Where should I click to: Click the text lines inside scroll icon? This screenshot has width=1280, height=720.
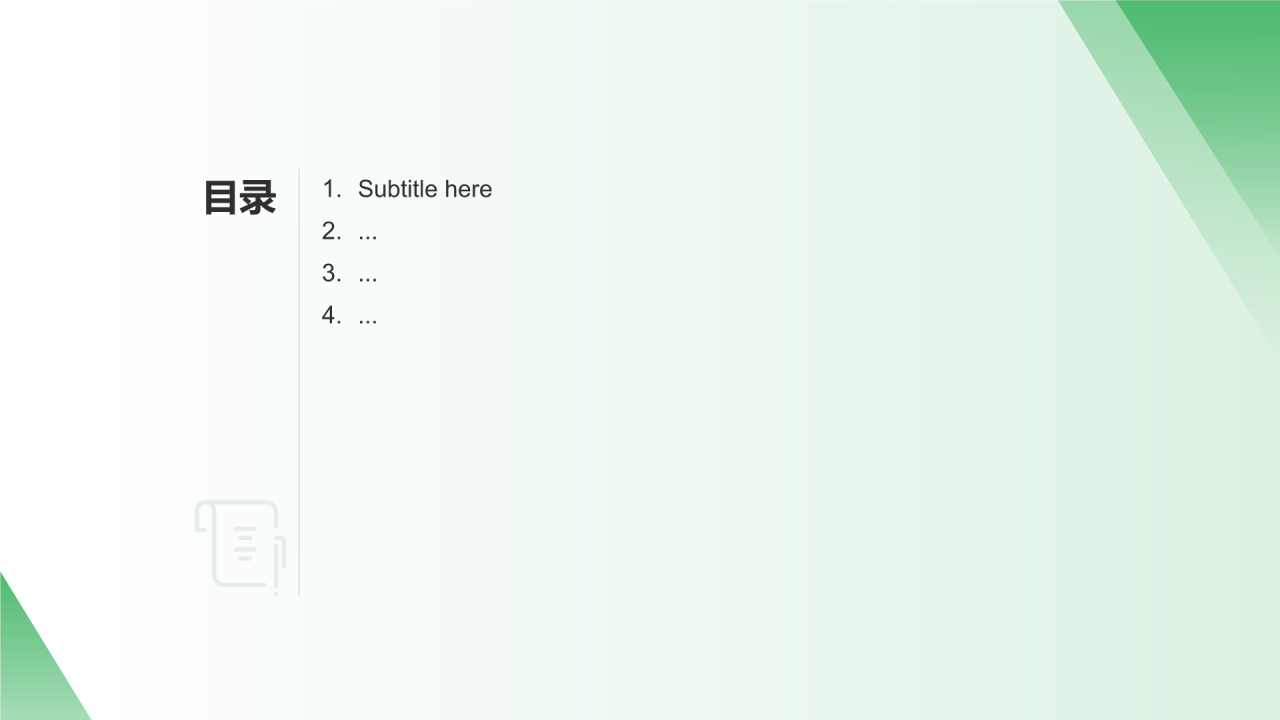(245, 543)
